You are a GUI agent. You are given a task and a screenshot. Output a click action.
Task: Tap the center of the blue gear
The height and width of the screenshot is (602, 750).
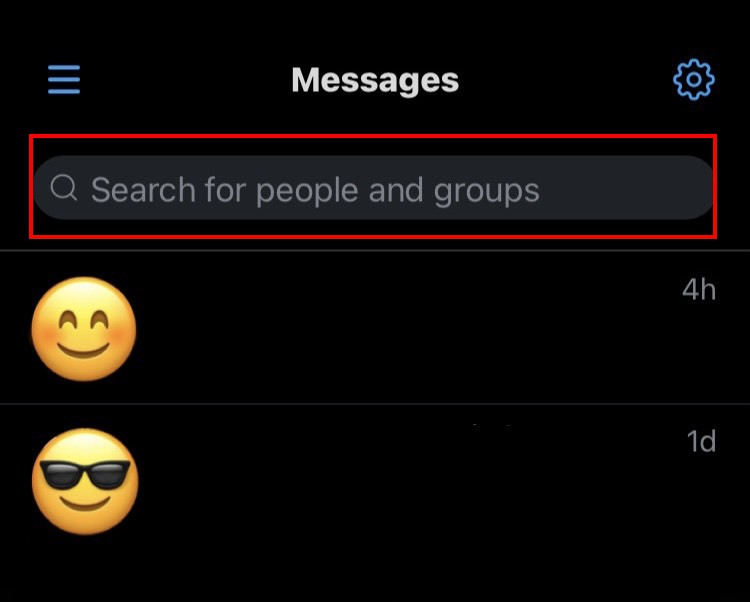[x=694, y=79]
